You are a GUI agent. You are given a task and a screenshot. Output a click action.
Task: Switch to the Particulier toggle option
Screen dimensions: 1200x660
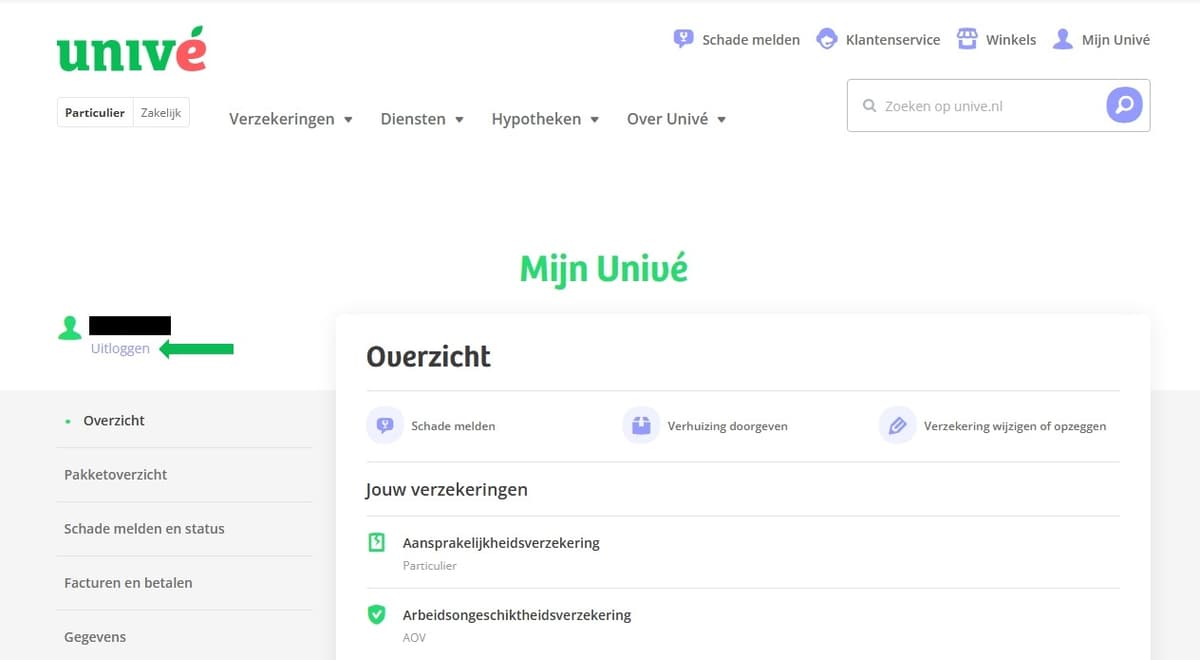95,113
